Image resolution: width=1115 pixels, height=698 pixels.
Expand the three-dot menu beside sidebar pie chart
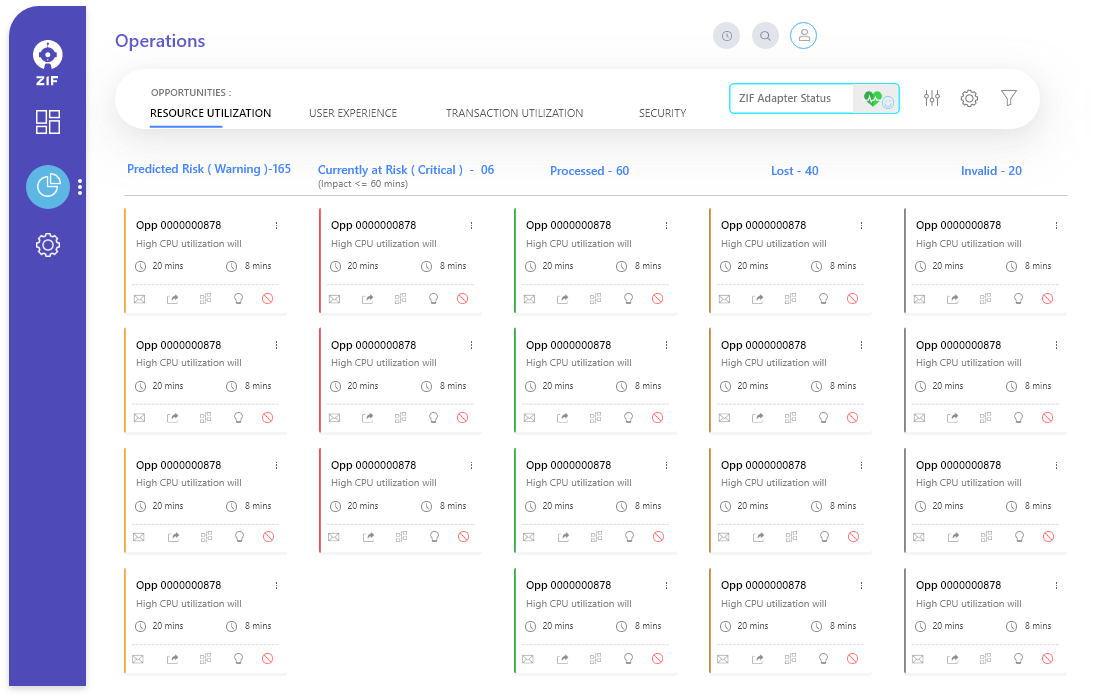click(80, 187)
